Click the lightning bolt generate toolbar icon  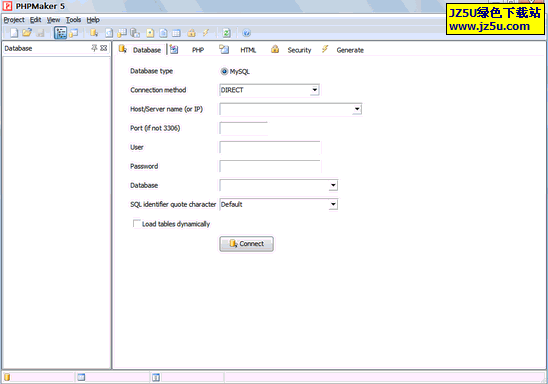[206, 33]
